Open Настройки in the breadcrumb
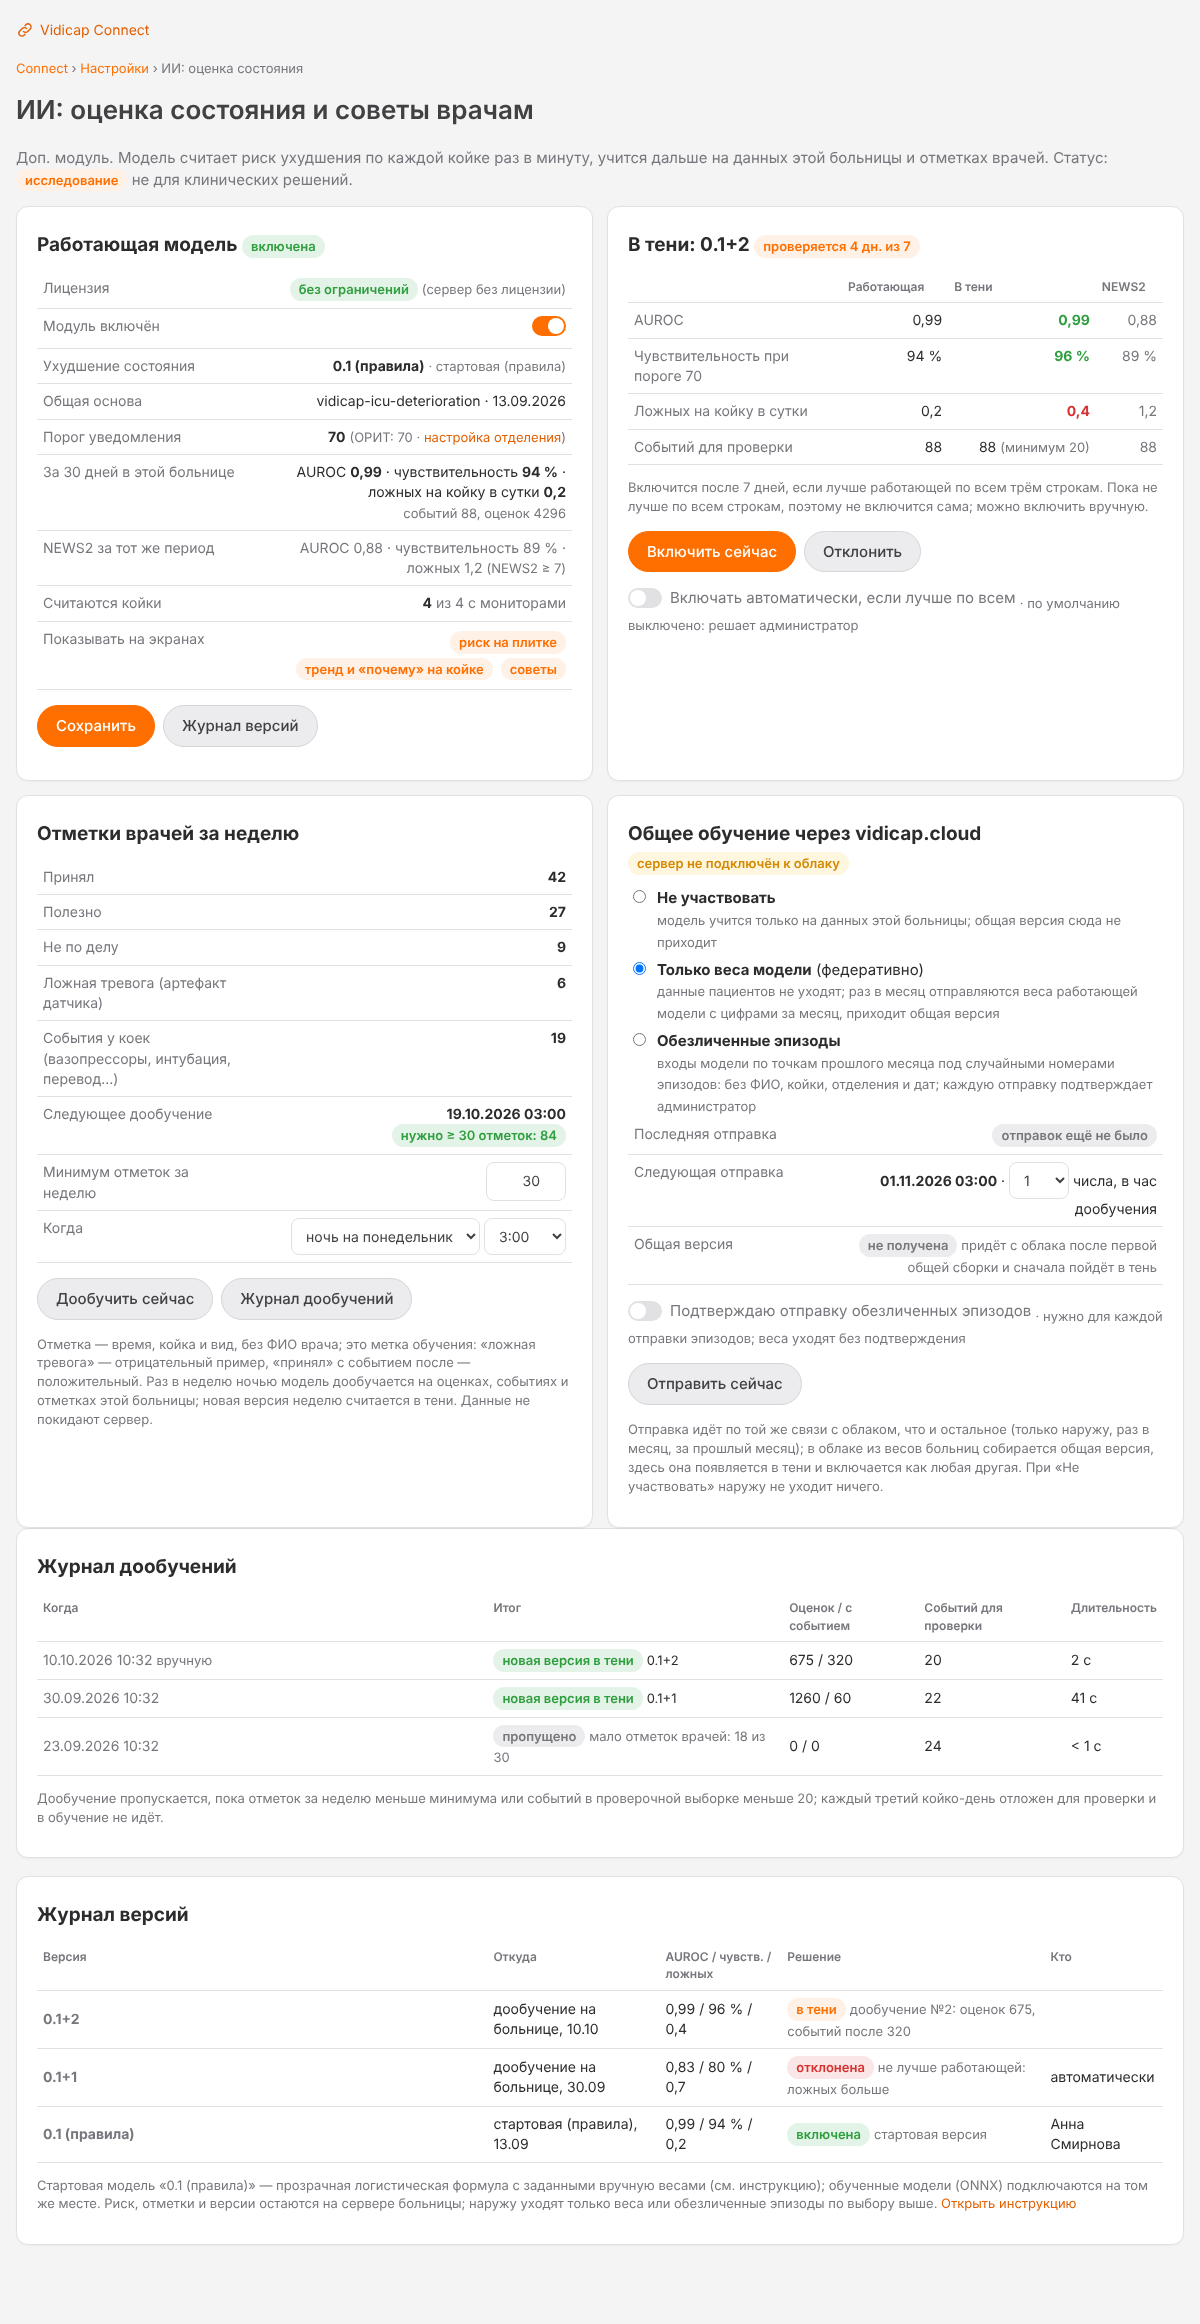This screenshot has width=1200, height=2324. pyautogui.click(x=114, y=69)
